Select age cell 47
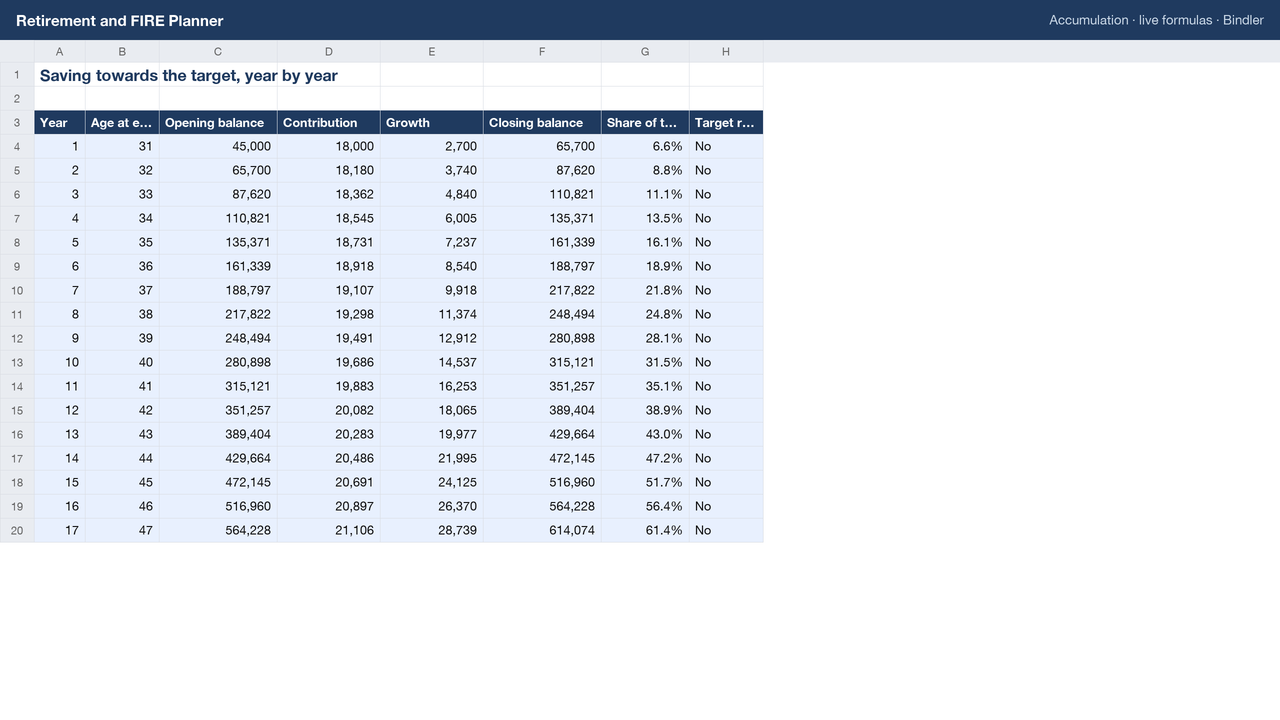Screen dimensions: 1280x720 click(x=122, y=530)
